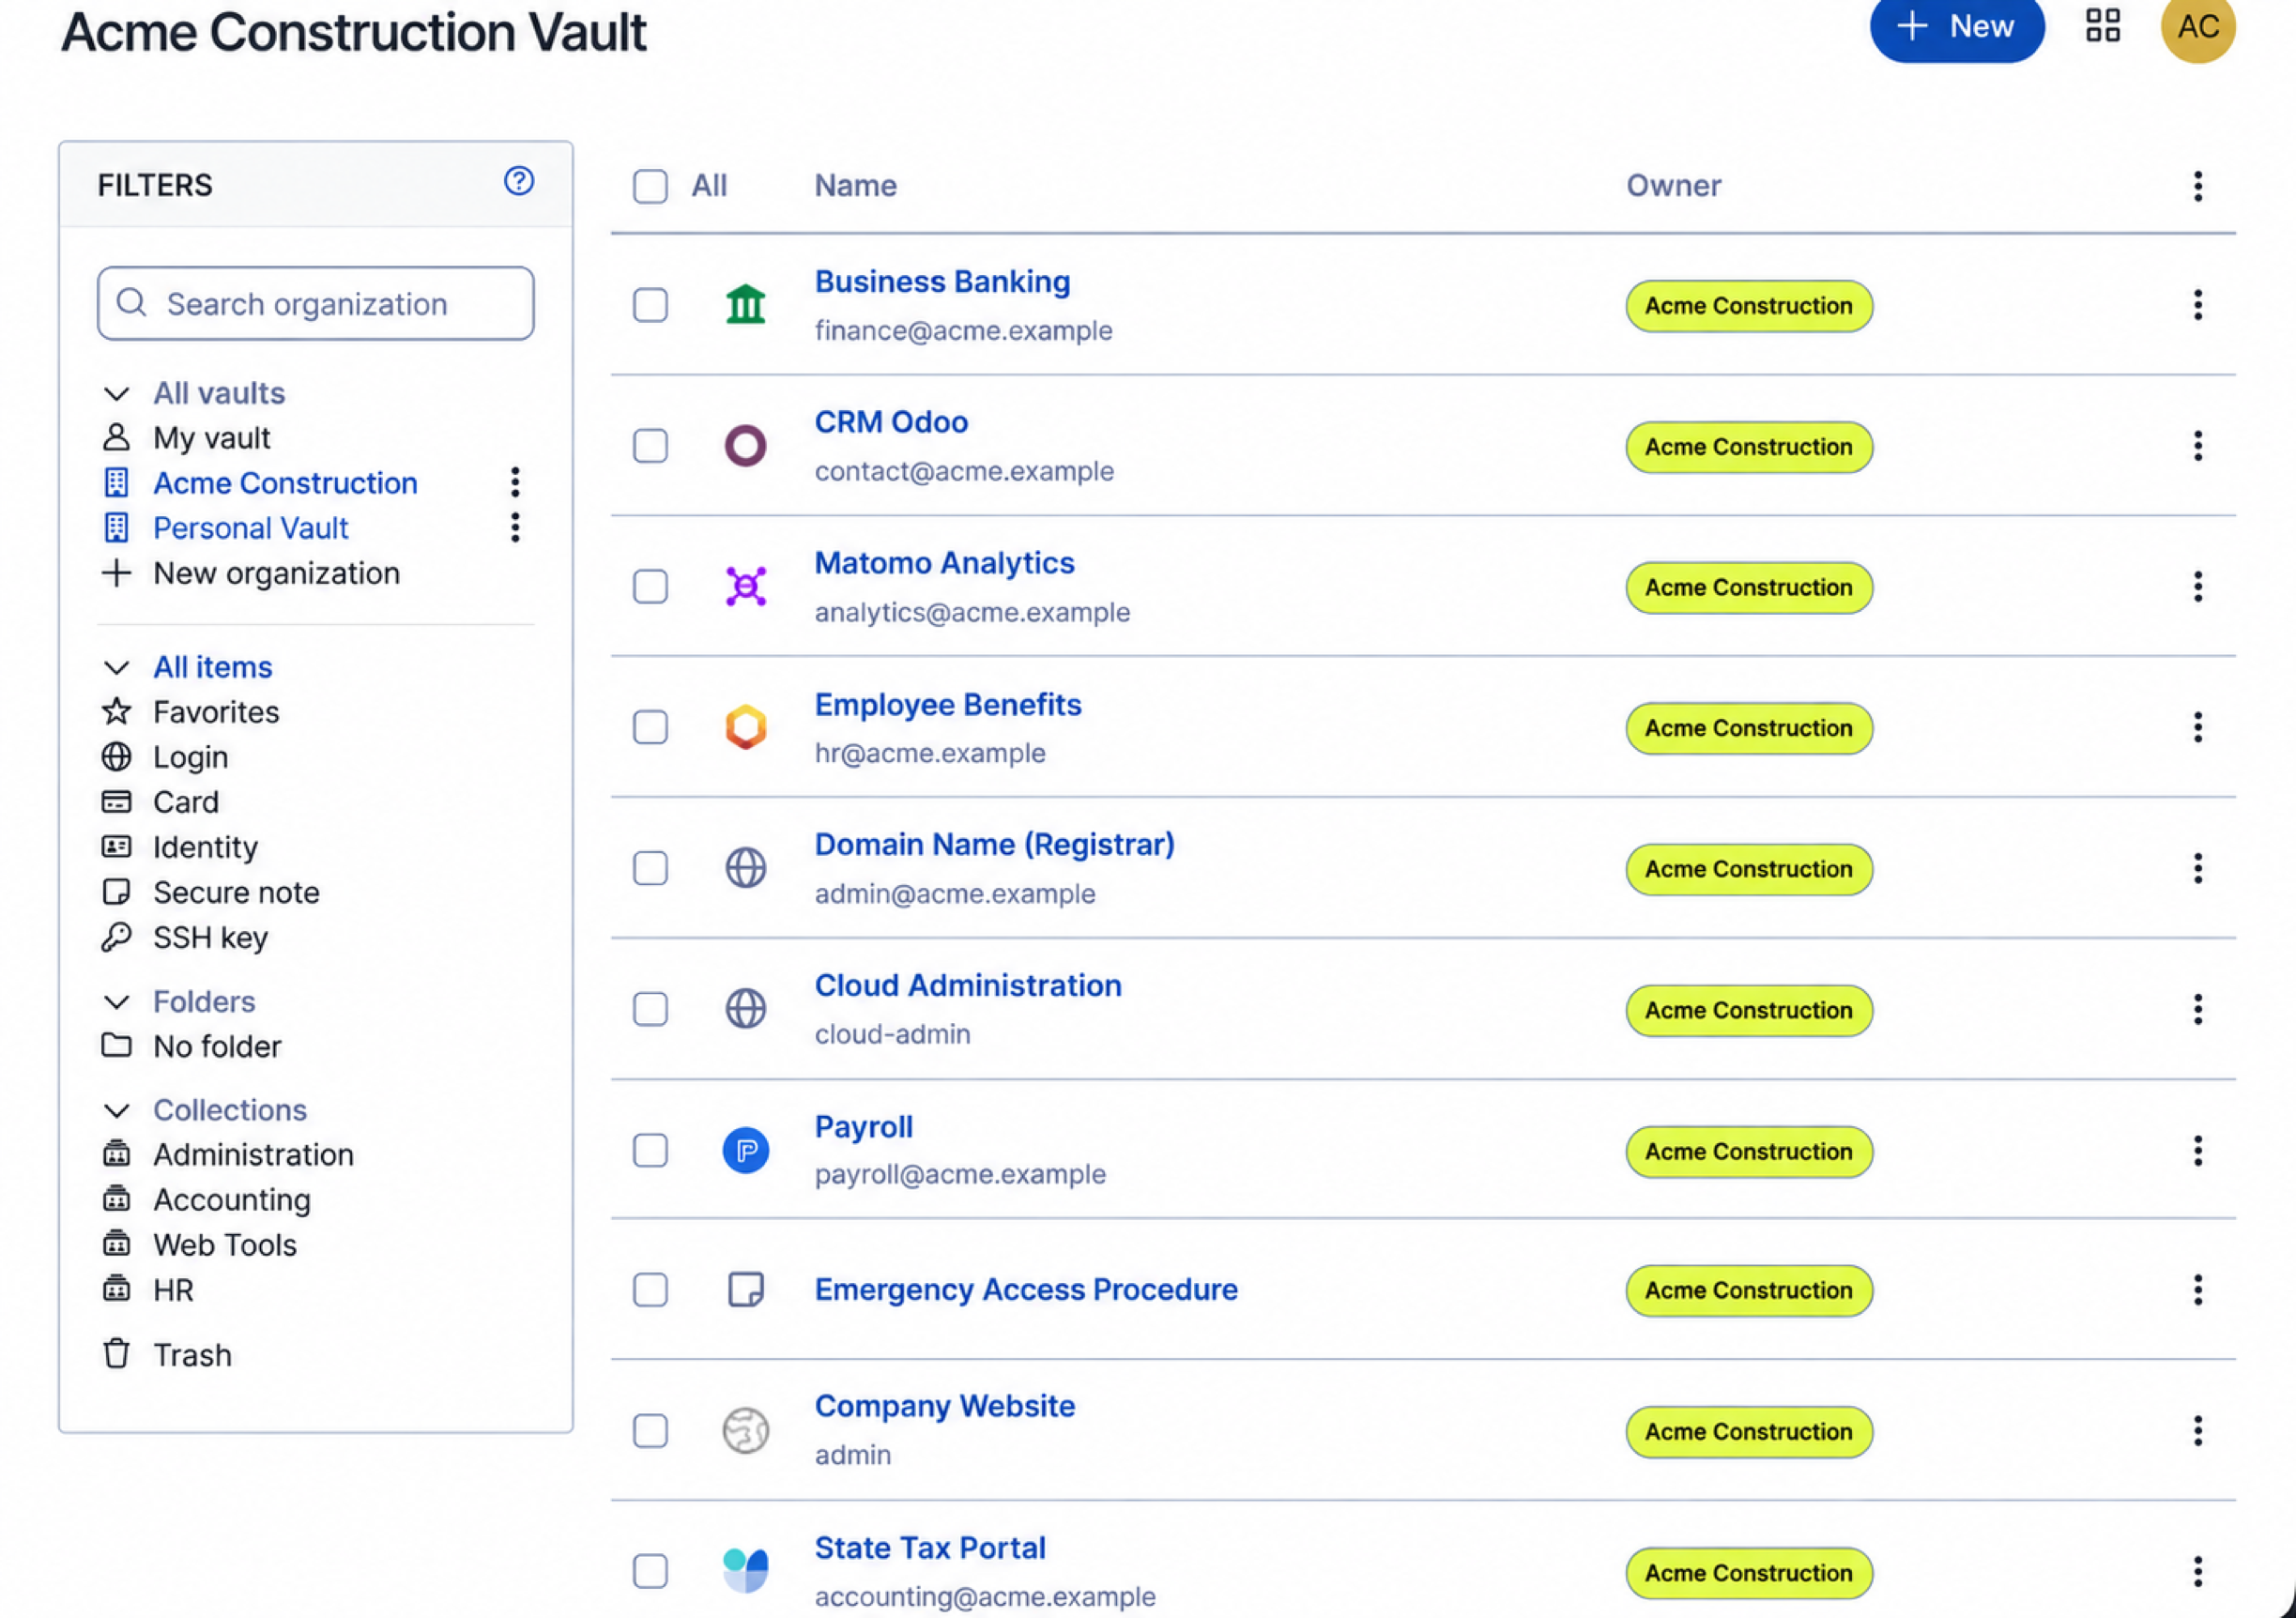
Task: Open the AC account avatar menu
Action: click(2198, 26)
